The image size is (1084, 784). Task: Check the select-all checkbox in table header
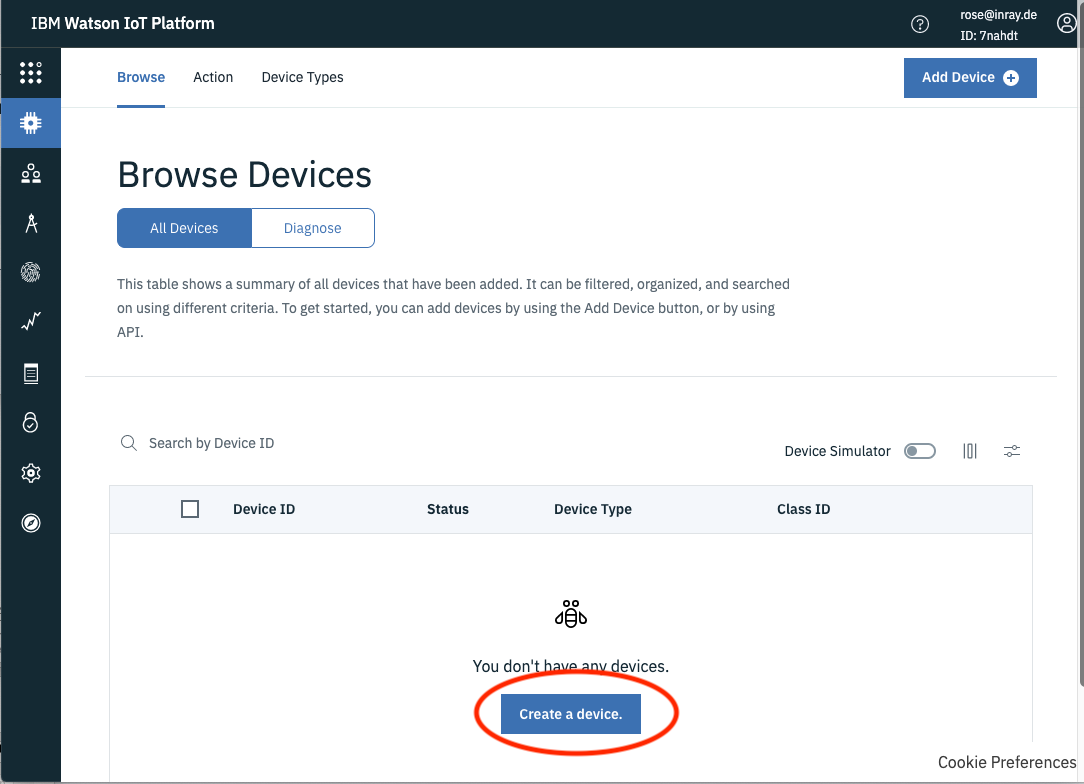[189, 508]
